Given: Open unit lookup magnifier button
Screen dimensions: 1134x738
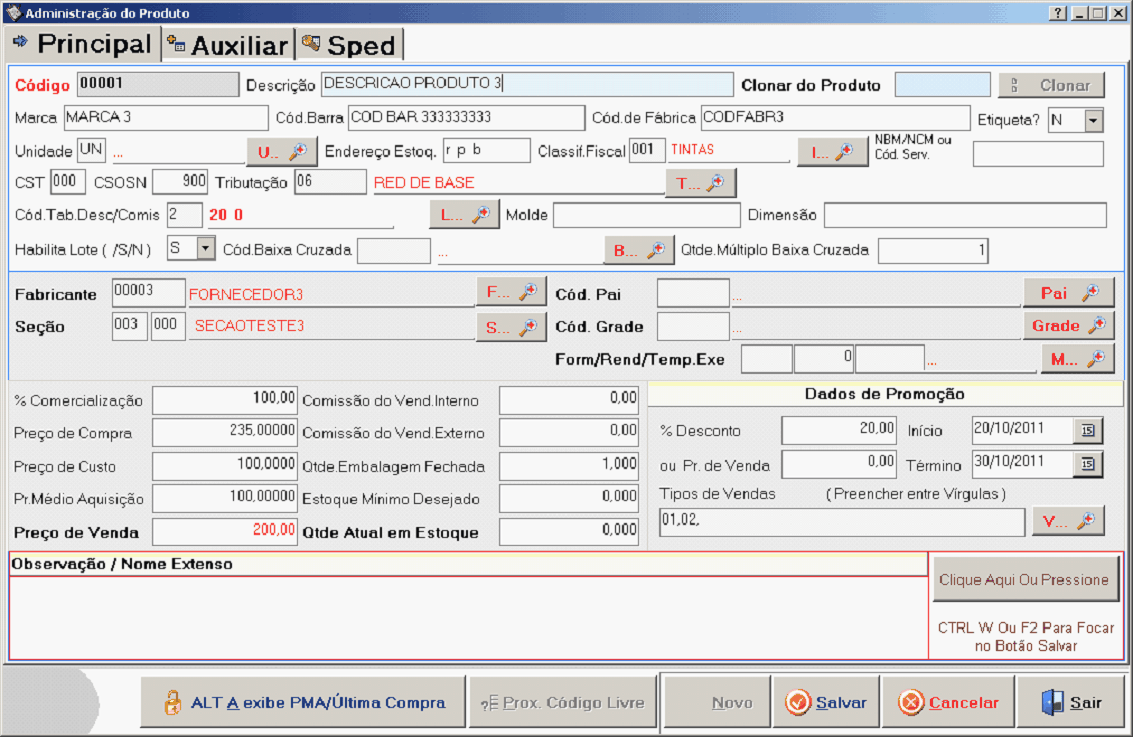Looking at the screenshot, I should point(282,152).
